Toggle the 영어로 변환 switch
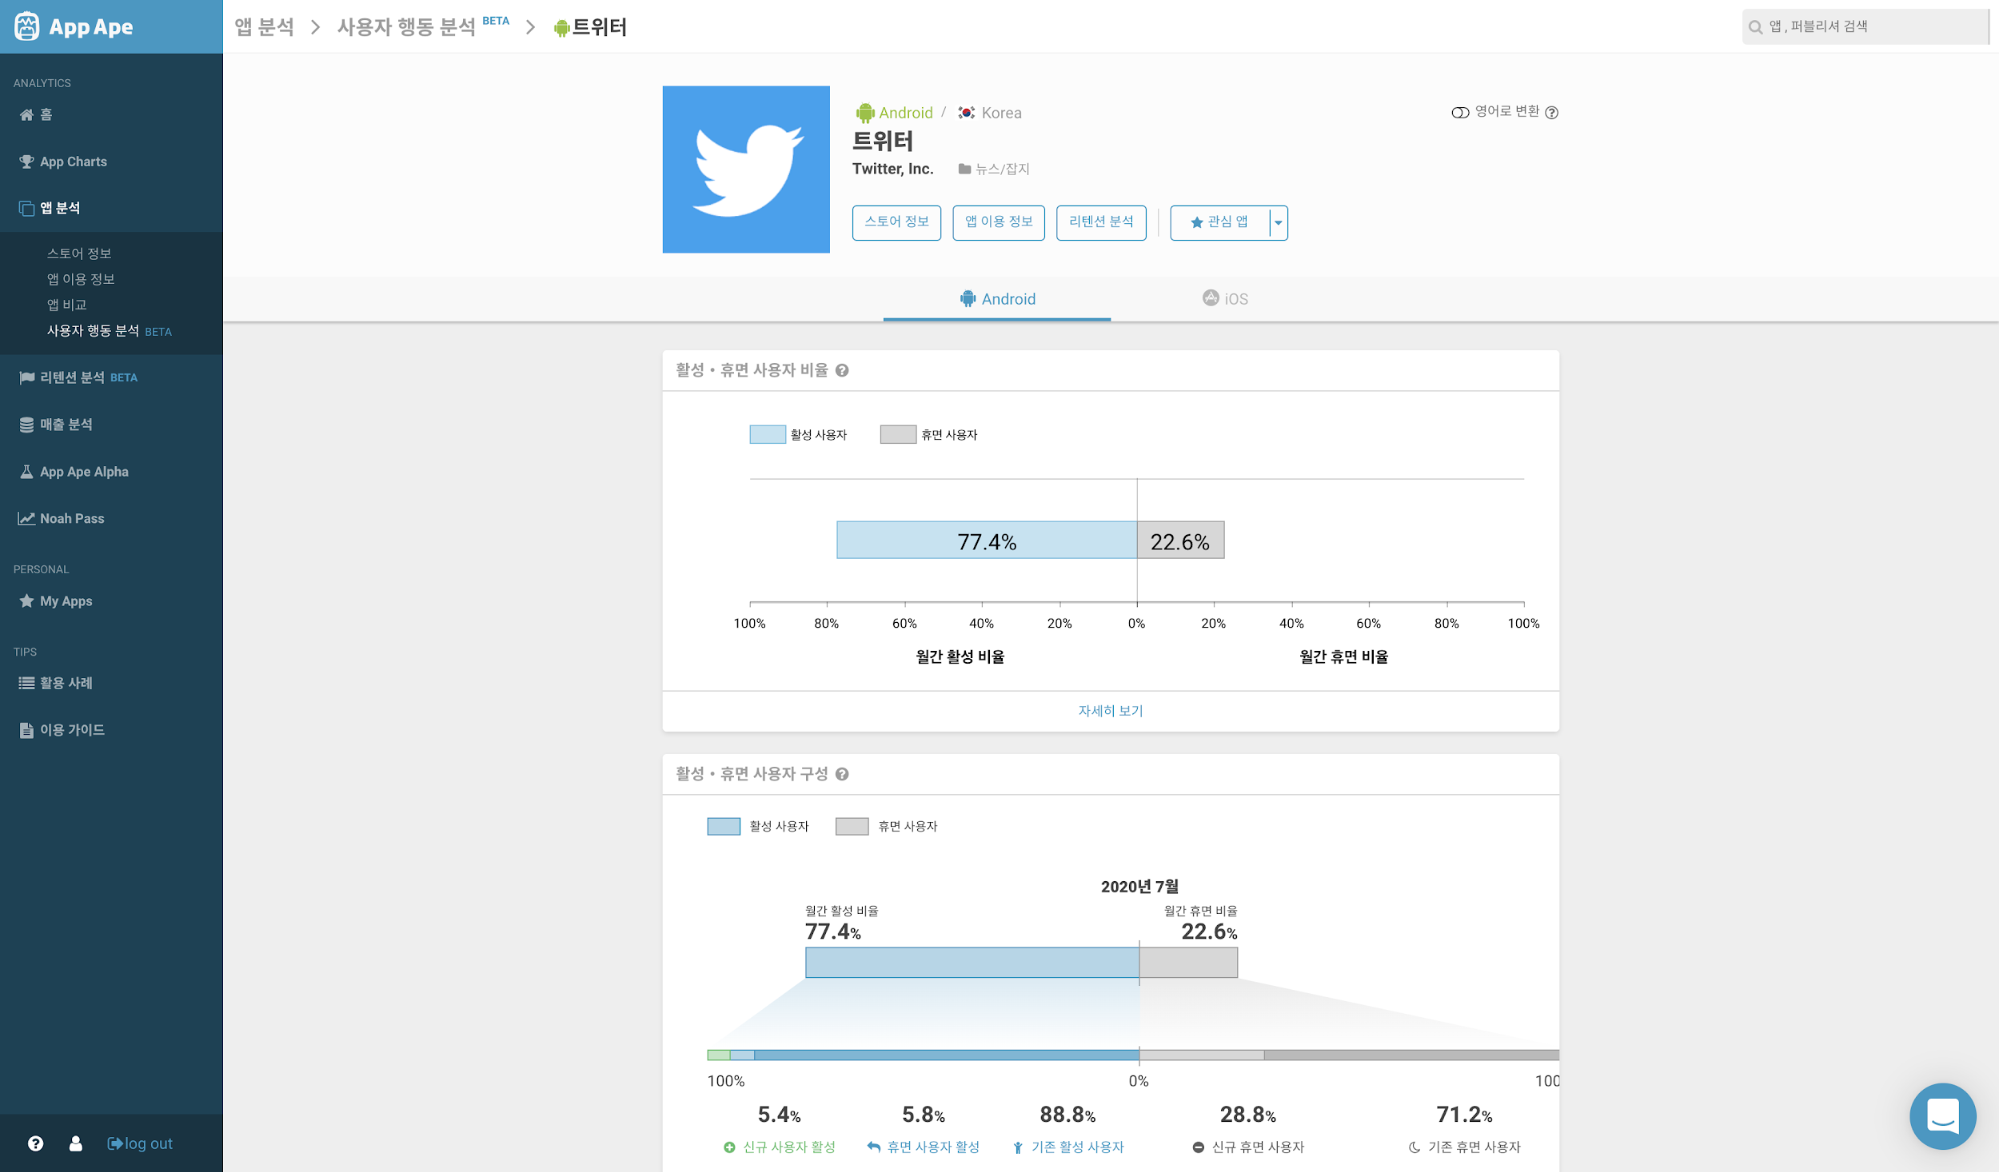1999x1173 pixels. 1460,112
